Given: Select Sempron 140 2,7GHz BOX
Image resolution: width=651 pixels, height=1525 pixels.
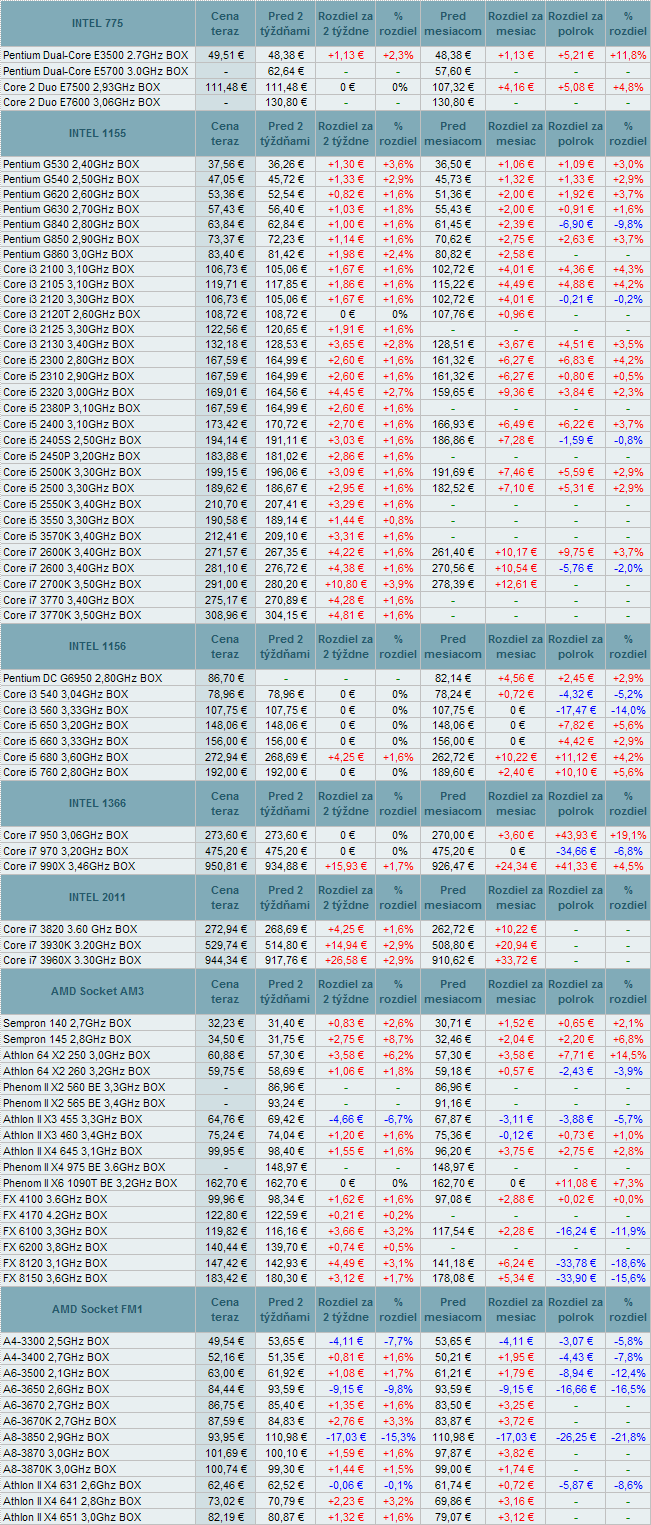Looking at the screenshot, I should tap(67, 1023).
